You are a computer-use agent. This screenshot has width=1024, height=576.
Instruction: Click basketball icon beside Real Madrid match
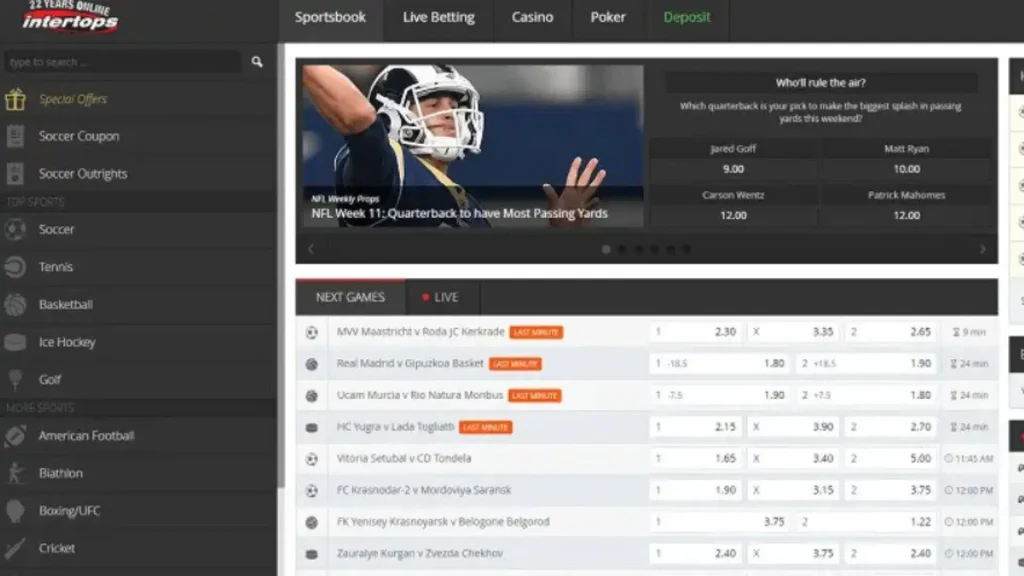coord(312,364)
